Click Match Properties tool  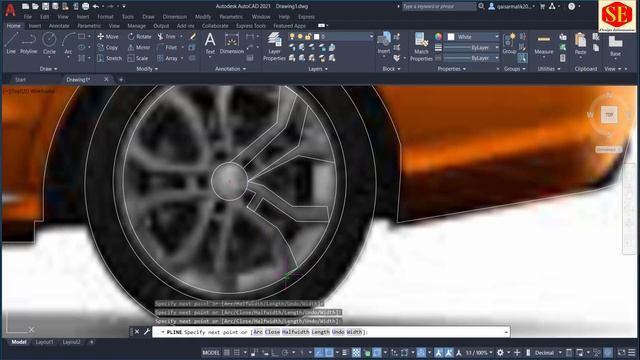[421, 47]
